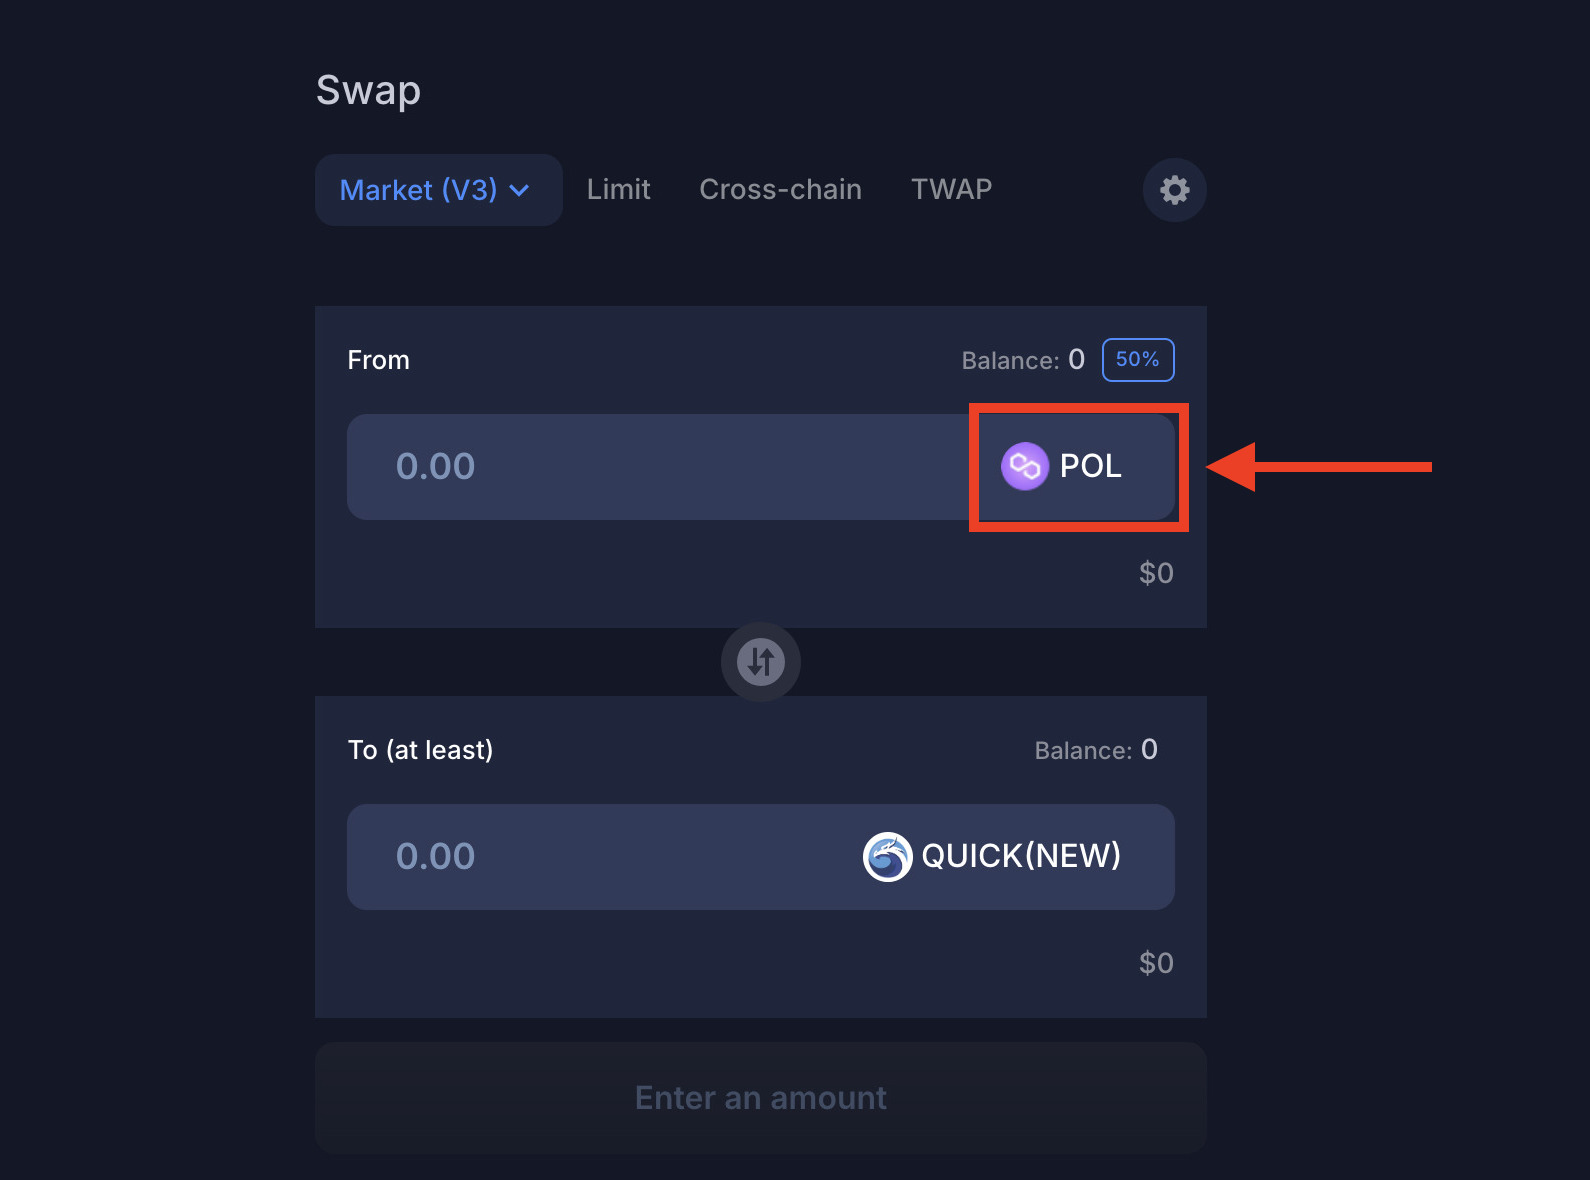This screenshot has height=1180, width=1590.
Task: Click the QuickSwap dragon logo icon
Action: click(x=886, y=856)
